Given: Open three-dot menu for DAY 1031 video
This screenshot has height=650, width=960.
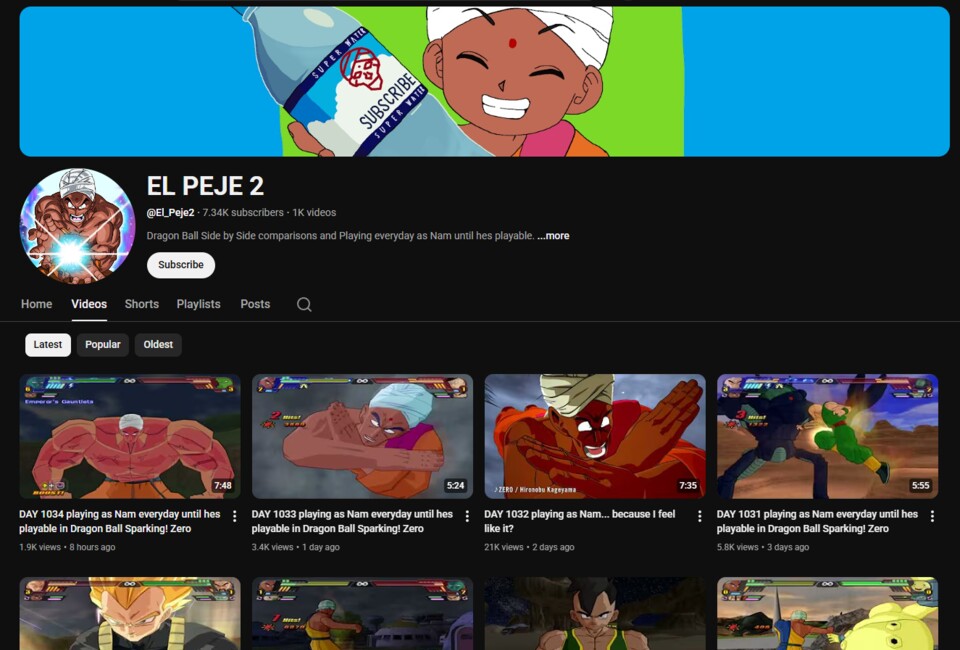Looking at the screenshot, I should [x=932, y=516].
